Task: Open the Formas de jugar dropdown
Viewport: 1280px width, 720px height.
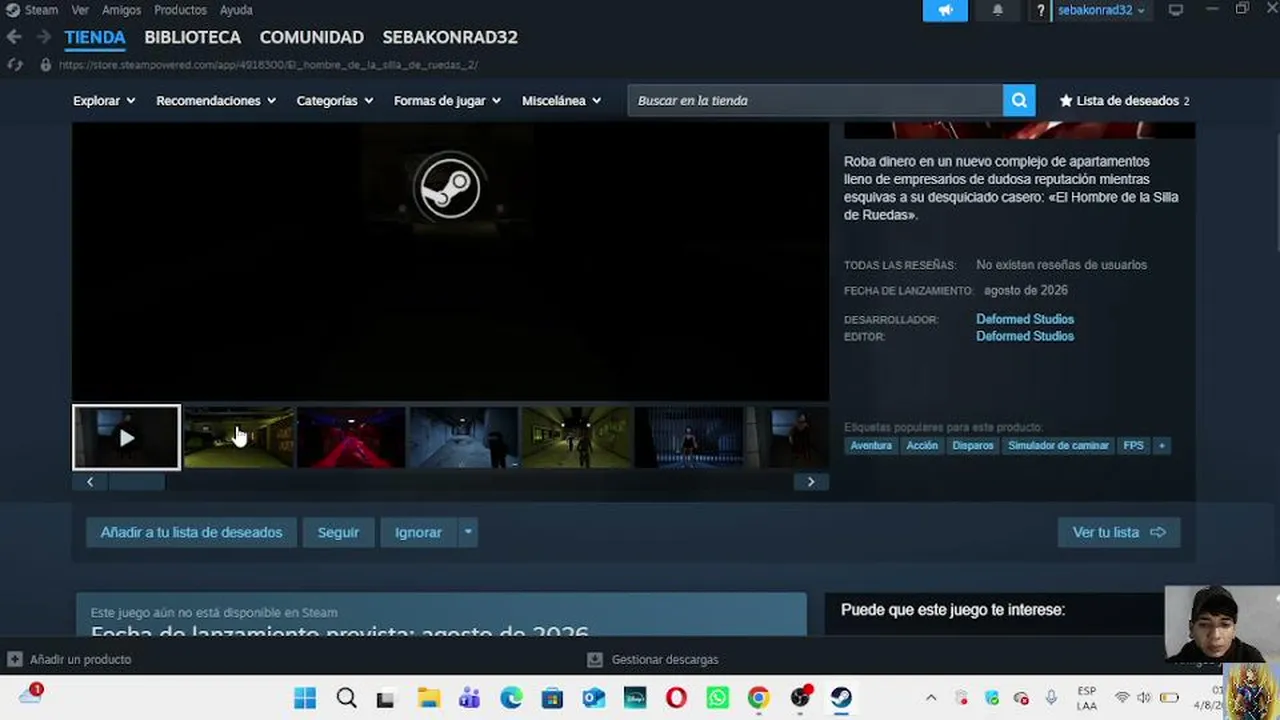Action: tap(448, 100)
